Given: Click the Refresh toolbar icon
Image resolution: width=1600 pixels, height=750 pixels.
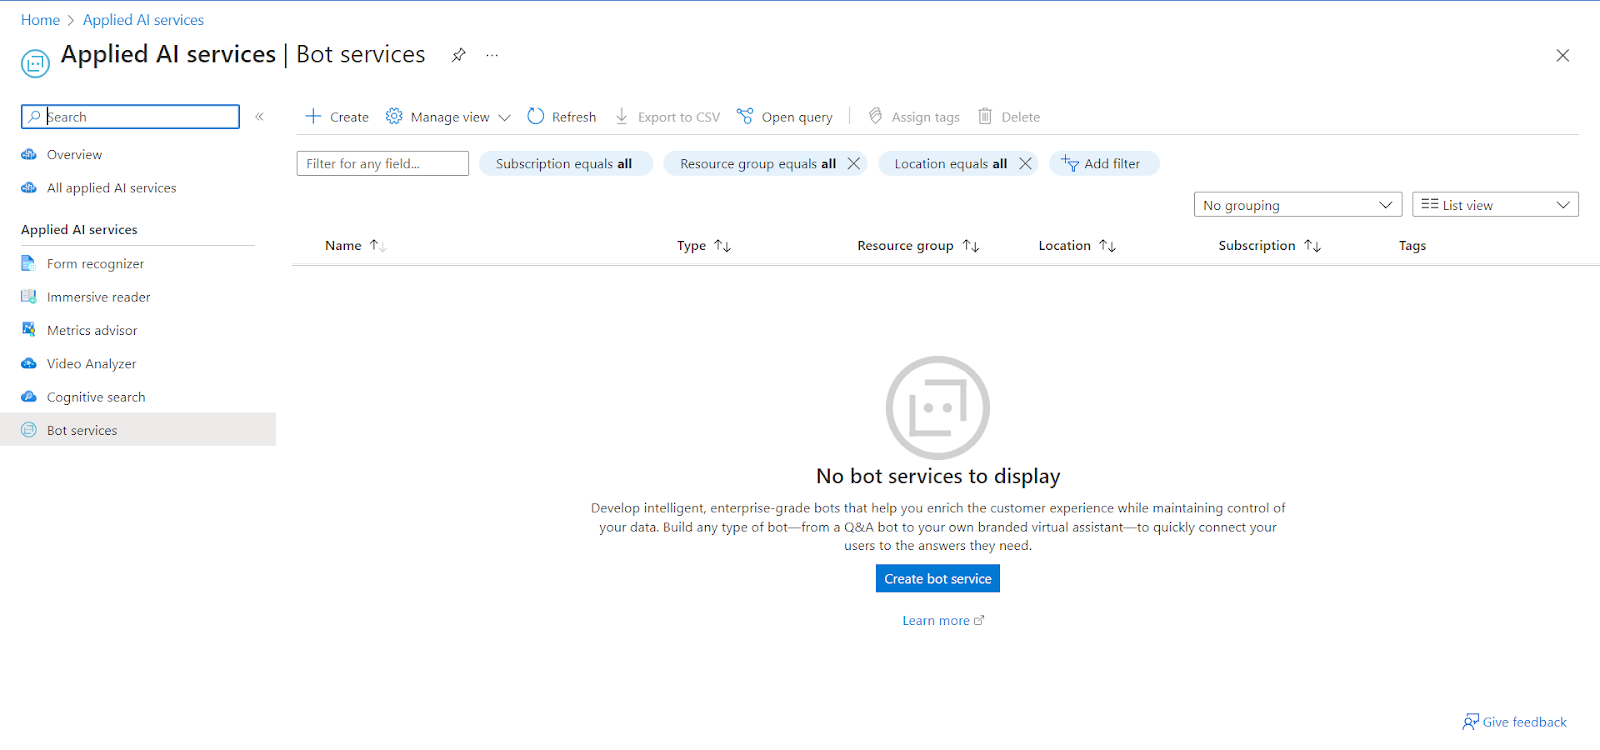Looking at the screenshot, I should pos(536,116).
